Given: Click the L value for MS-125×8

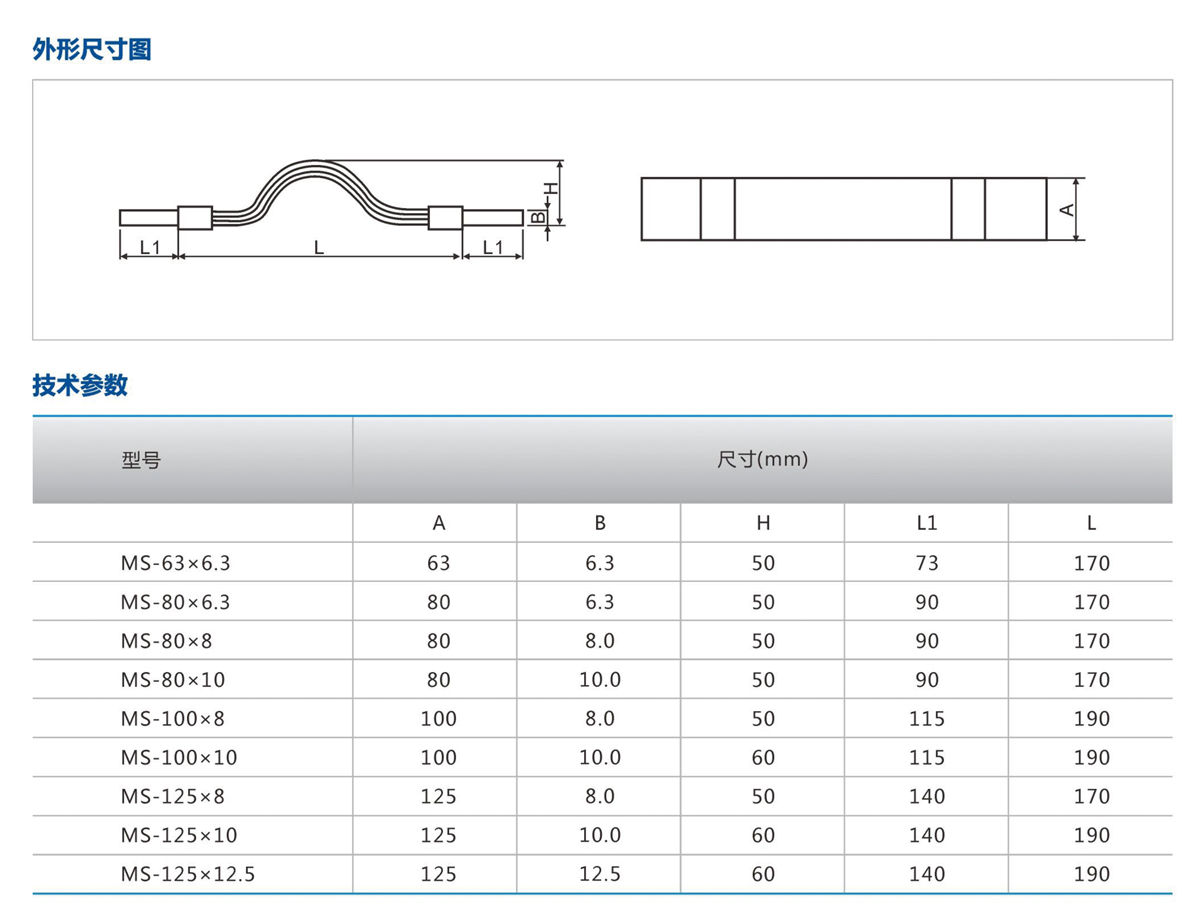Looking at the screenshot, I should coord(1091,797).
